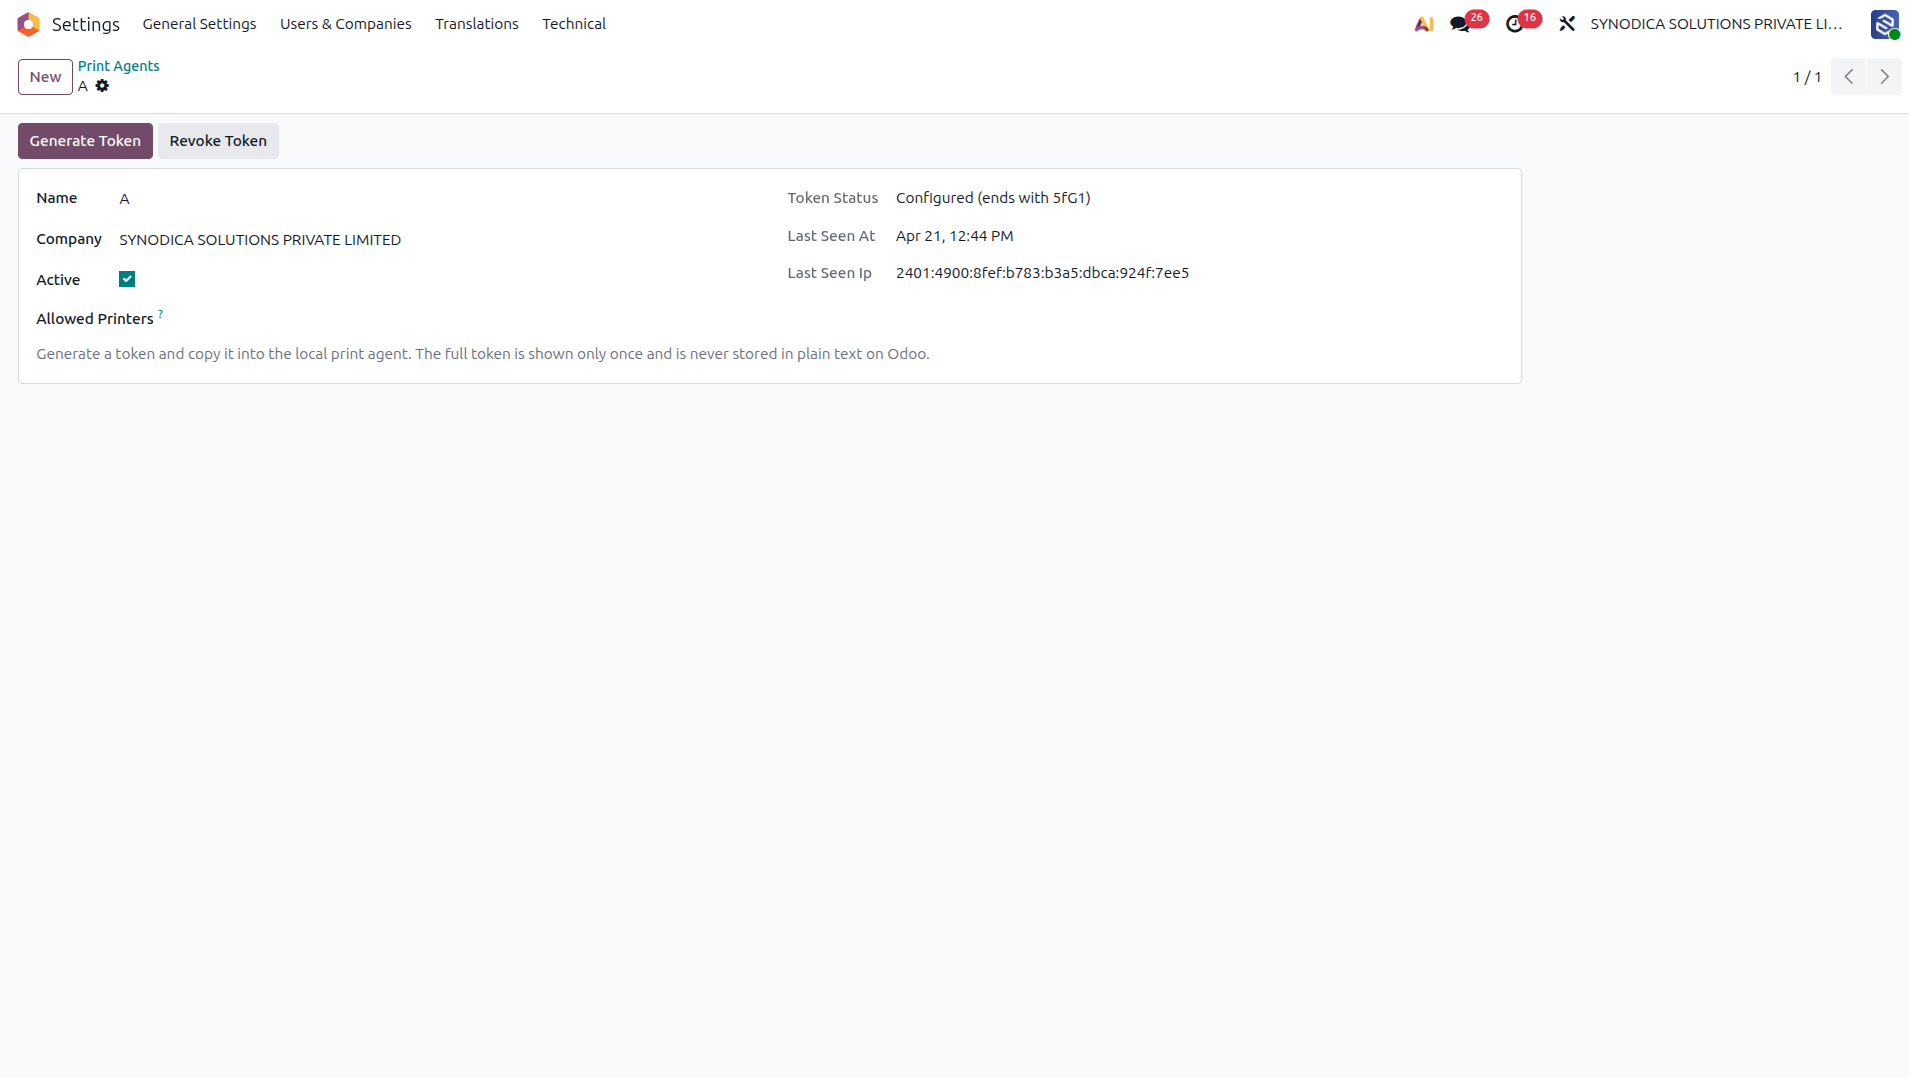Open the debug tools wrench icon
This screenshot has height=1078, width=1909.
(1567, 24)
